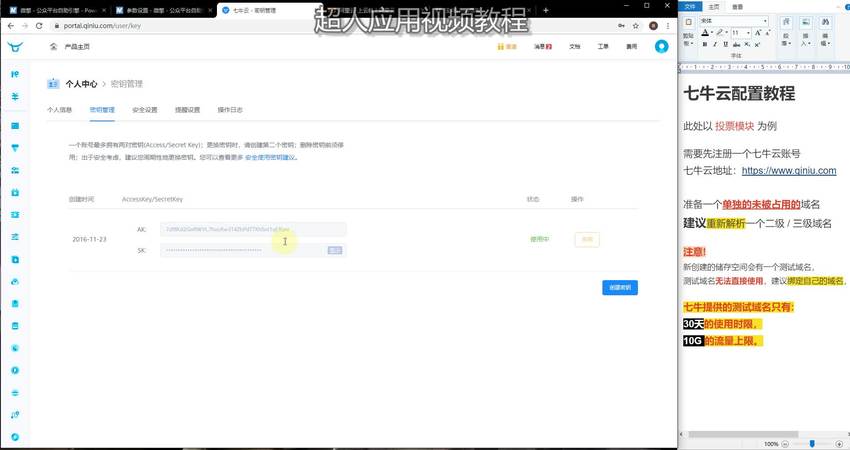850x450 pixels.
Task: Click the browser forward arrow
Action: 25,25
